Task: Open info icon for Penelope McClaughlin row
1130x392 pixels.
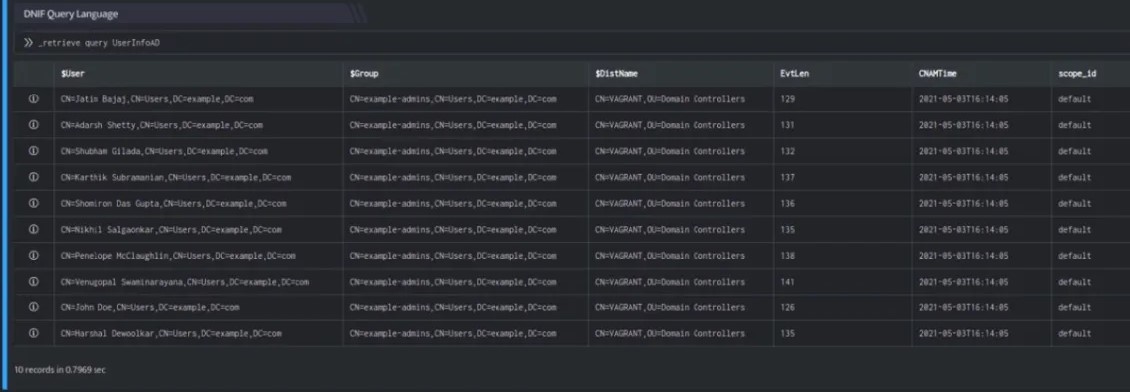Action: 33,256
